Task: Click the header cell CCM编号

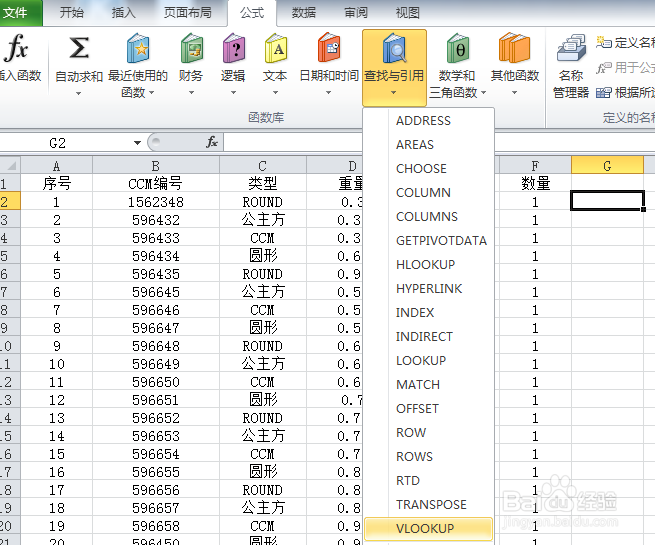Action: tap(156, 183)
